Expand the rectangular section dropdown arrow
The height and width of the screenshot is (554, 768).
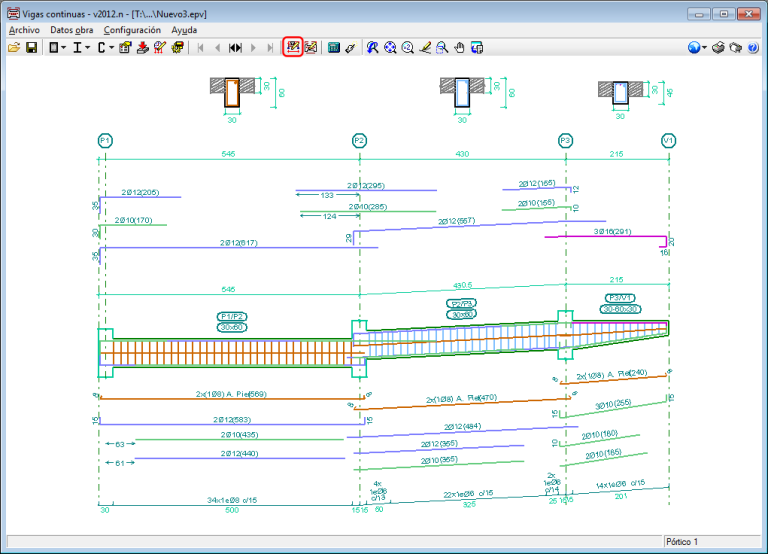pos(65,47)
